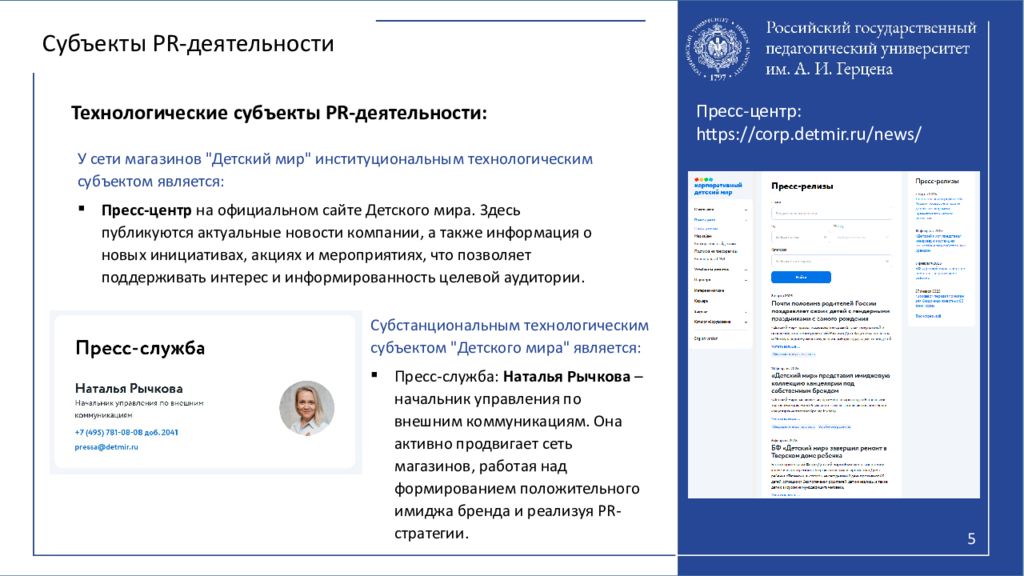1024x576 pixels.
Task: Click the Herzen University emblem
Action: [717, 50]
